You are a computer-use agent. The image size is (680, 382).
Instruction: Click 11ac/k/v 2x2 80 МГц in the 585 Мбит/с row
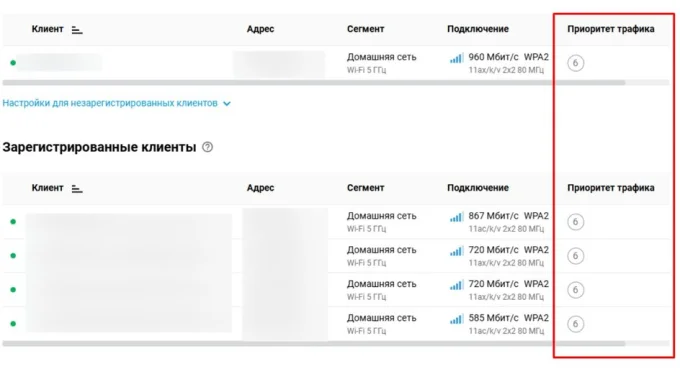click(x=506, y=331)
